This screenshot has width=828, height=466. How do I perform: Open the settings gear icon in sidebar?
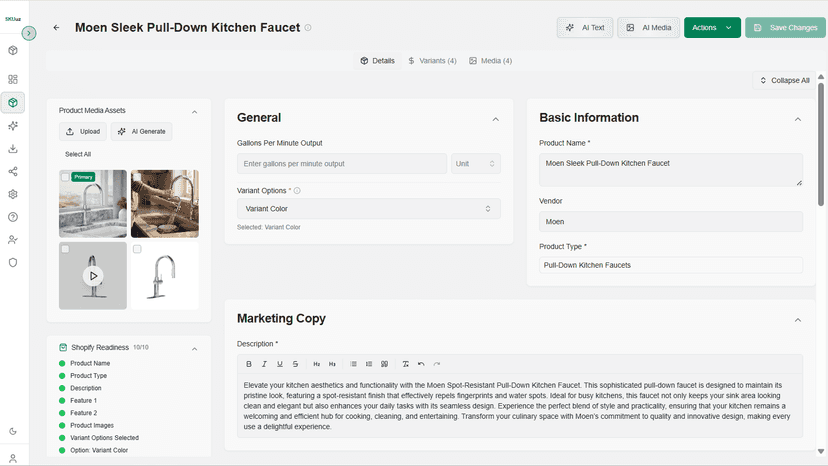[x=13, y=194]
